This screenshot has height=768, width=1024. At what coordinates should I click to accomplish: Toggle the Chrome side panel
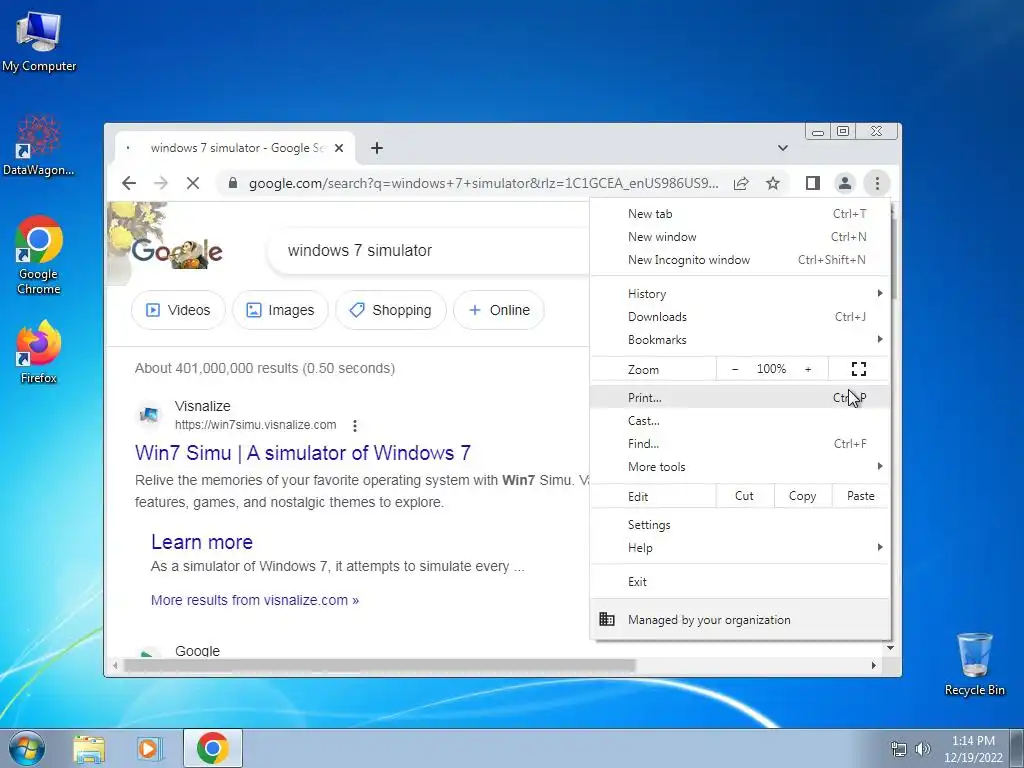pyautogui.click(x=812, y=184)
